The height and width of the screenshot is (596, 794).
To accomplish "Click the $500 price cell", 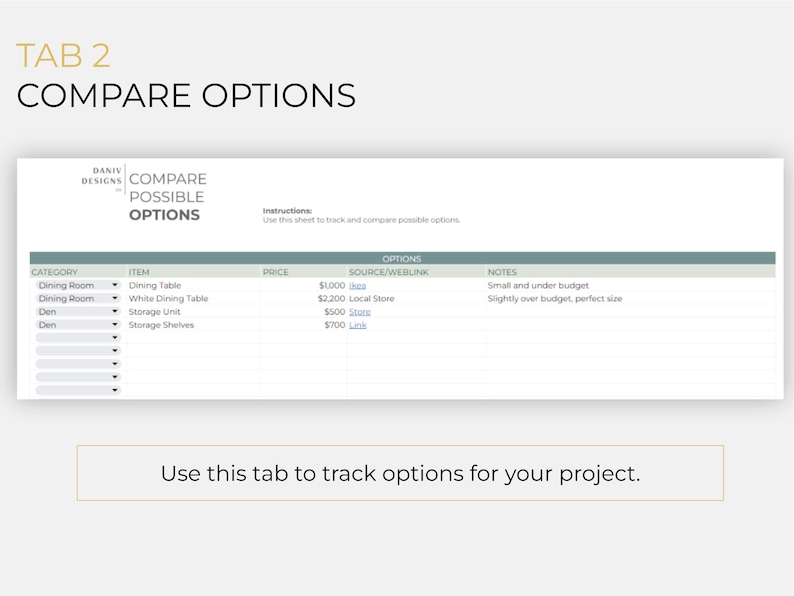I will (304, 311).
